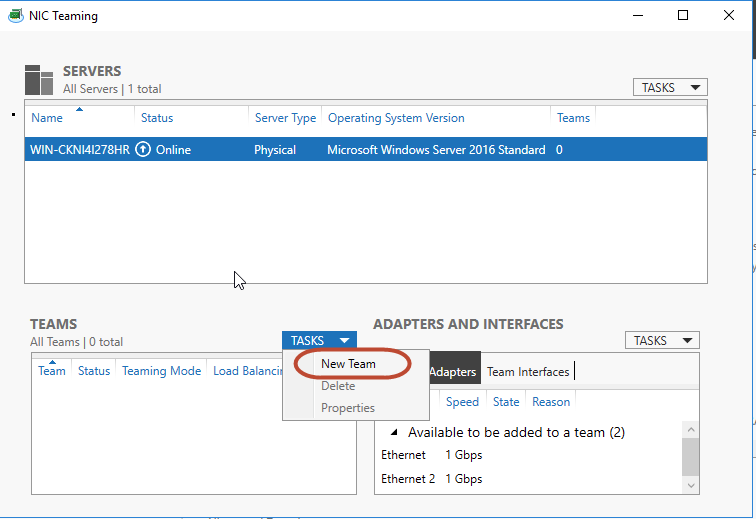Sort servers by Name column
The image size is (756, 519).
coord(47,118)
